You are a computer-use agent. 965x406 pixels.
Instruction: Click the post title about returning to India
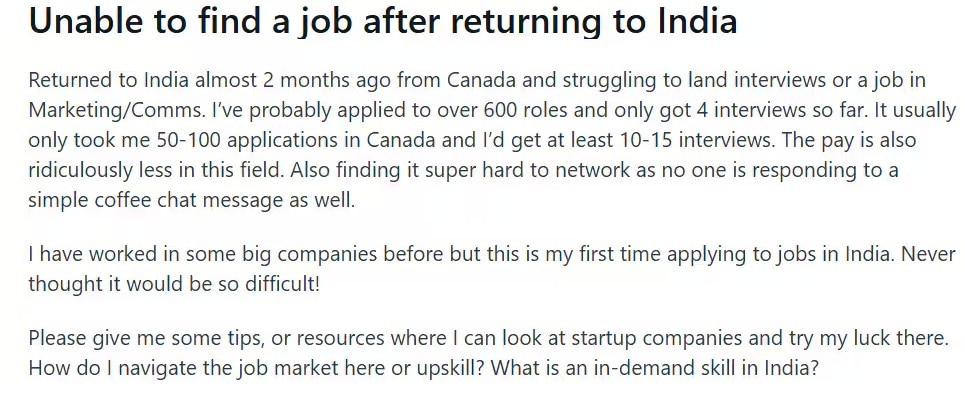(383, 22)
